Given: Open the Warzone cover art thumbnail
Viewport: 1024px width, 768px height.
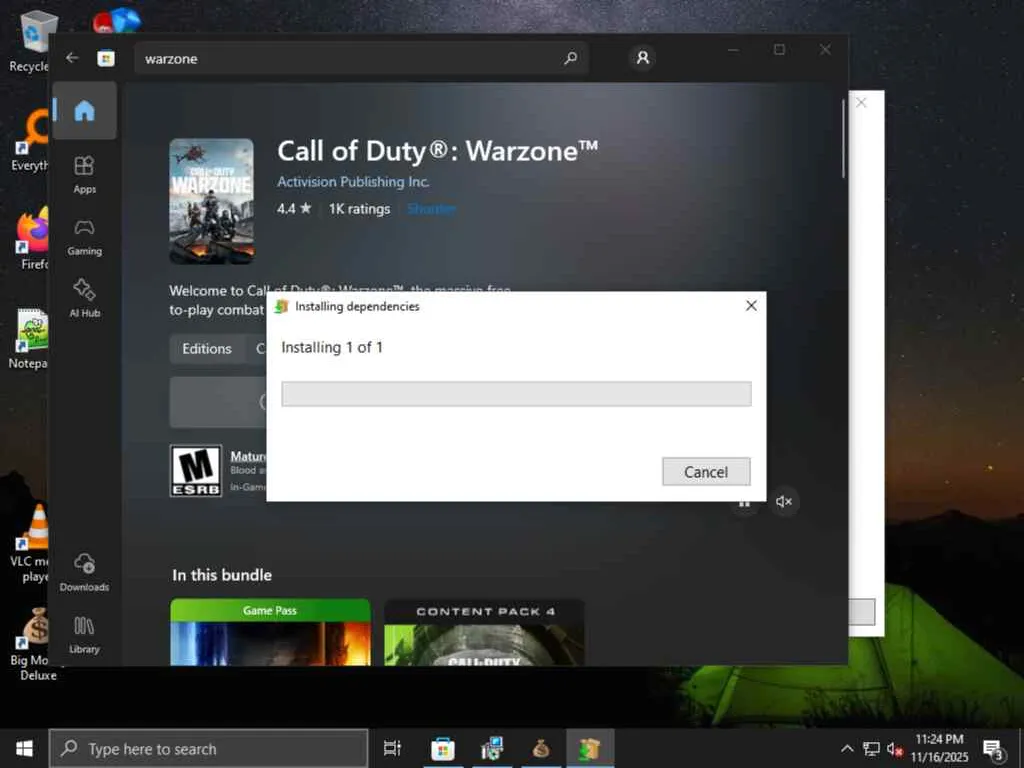Looking at the screenshot, I should pyautogui.click(x=212, y=200).
